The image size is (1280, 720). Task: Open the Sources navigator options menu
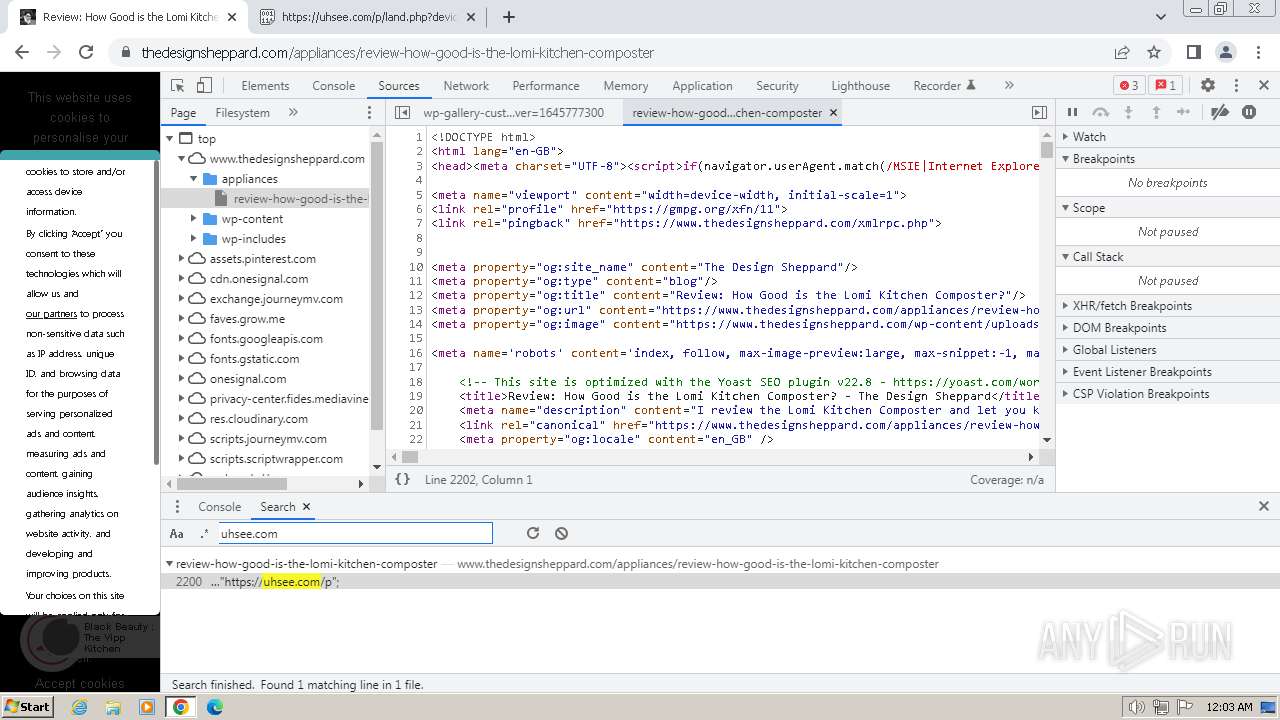(369, 113)
